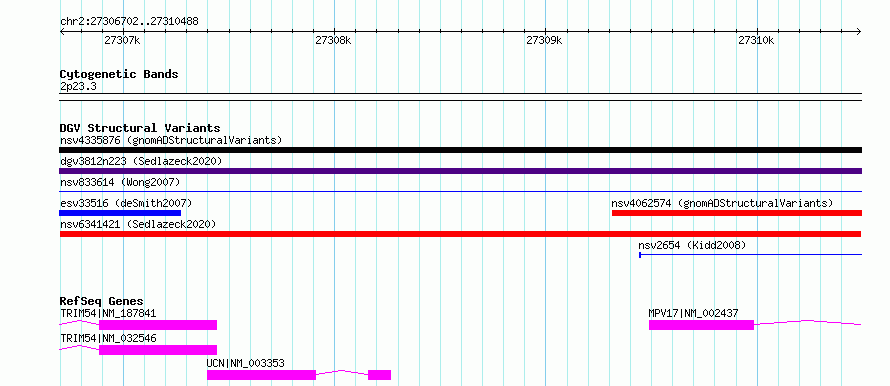Screen dimensions: 890x386
Task: Click the thin blue nsv833614 variant line
Action: [x=460, y=192]
